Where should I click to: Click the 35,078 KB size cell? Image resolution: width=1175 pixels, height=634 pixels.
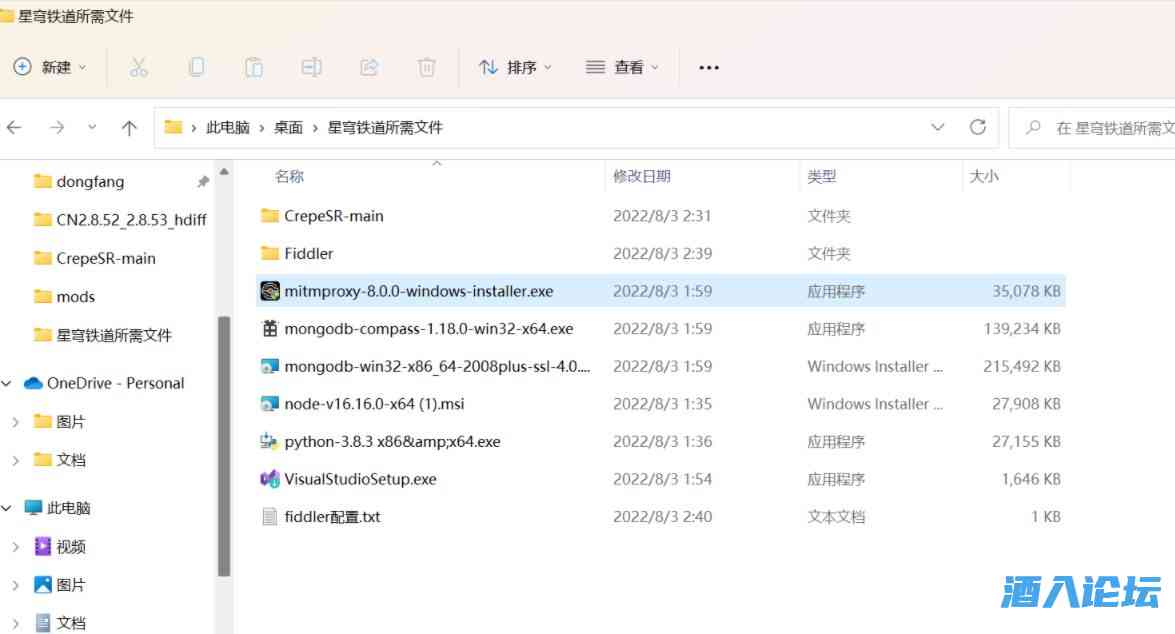[x=1026, y=291]
